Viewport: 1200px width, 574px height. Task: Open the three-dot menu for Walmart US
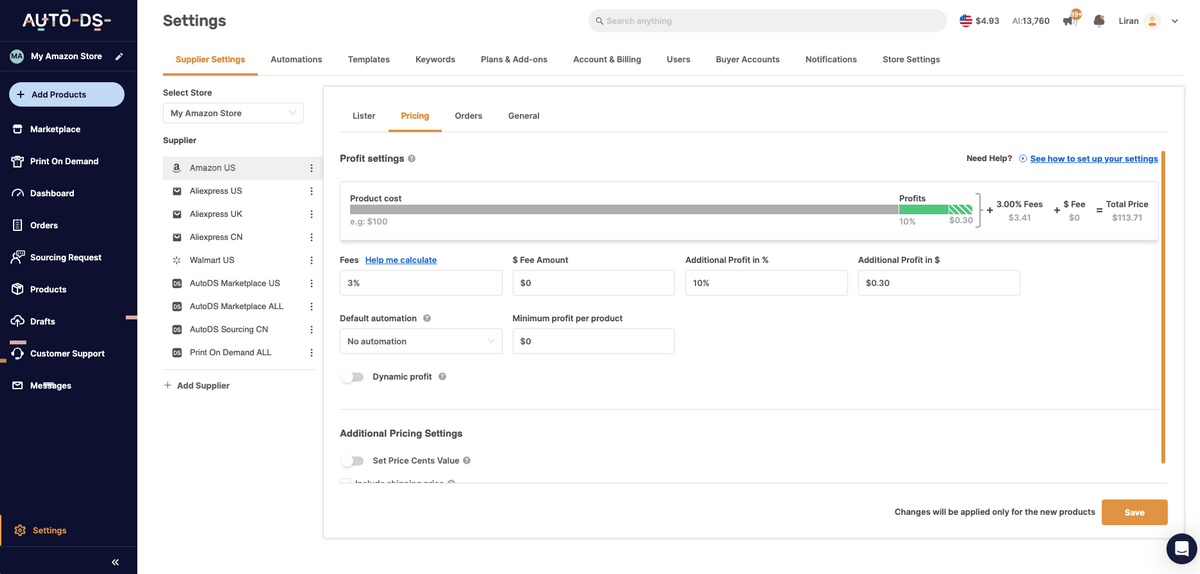(311, 260)
